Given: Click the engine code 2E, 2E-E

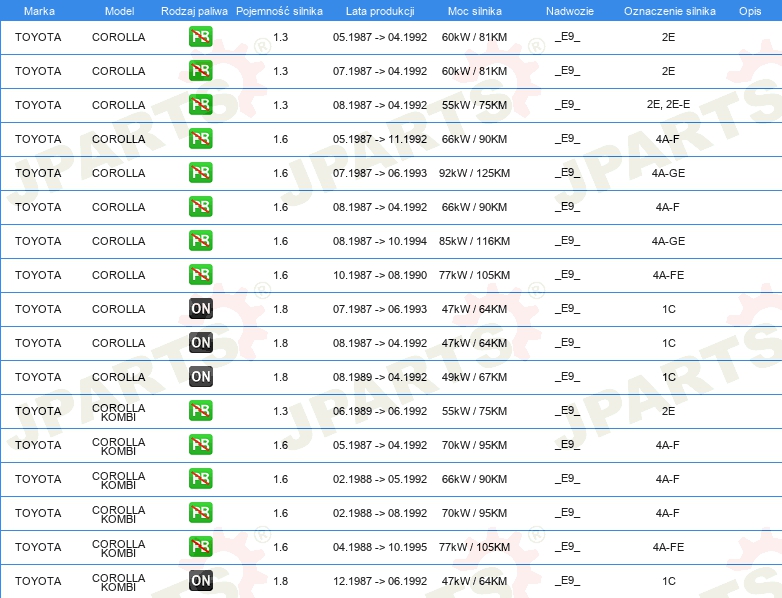Looking at the screenshot, I should pos(668,104).
